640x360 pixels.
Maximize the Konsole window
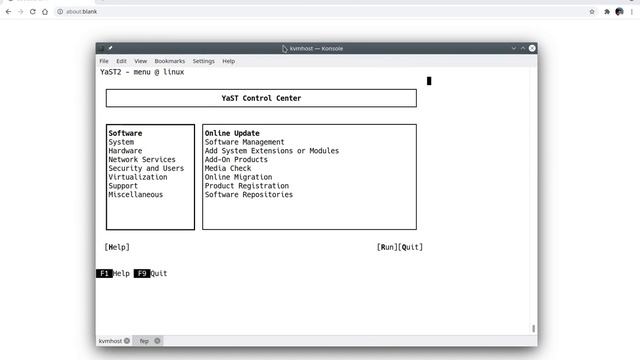(523, 48)
